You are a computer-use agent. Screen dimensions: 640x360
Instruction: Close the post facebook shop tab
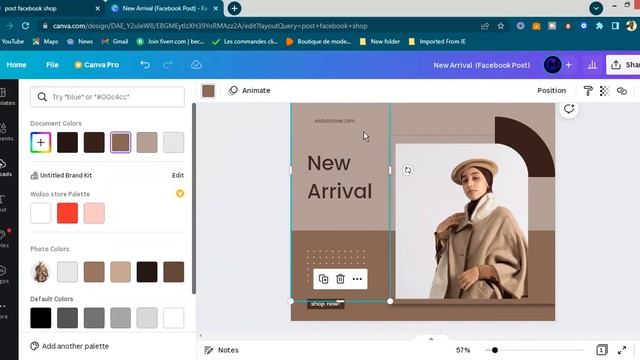[98, 8]
